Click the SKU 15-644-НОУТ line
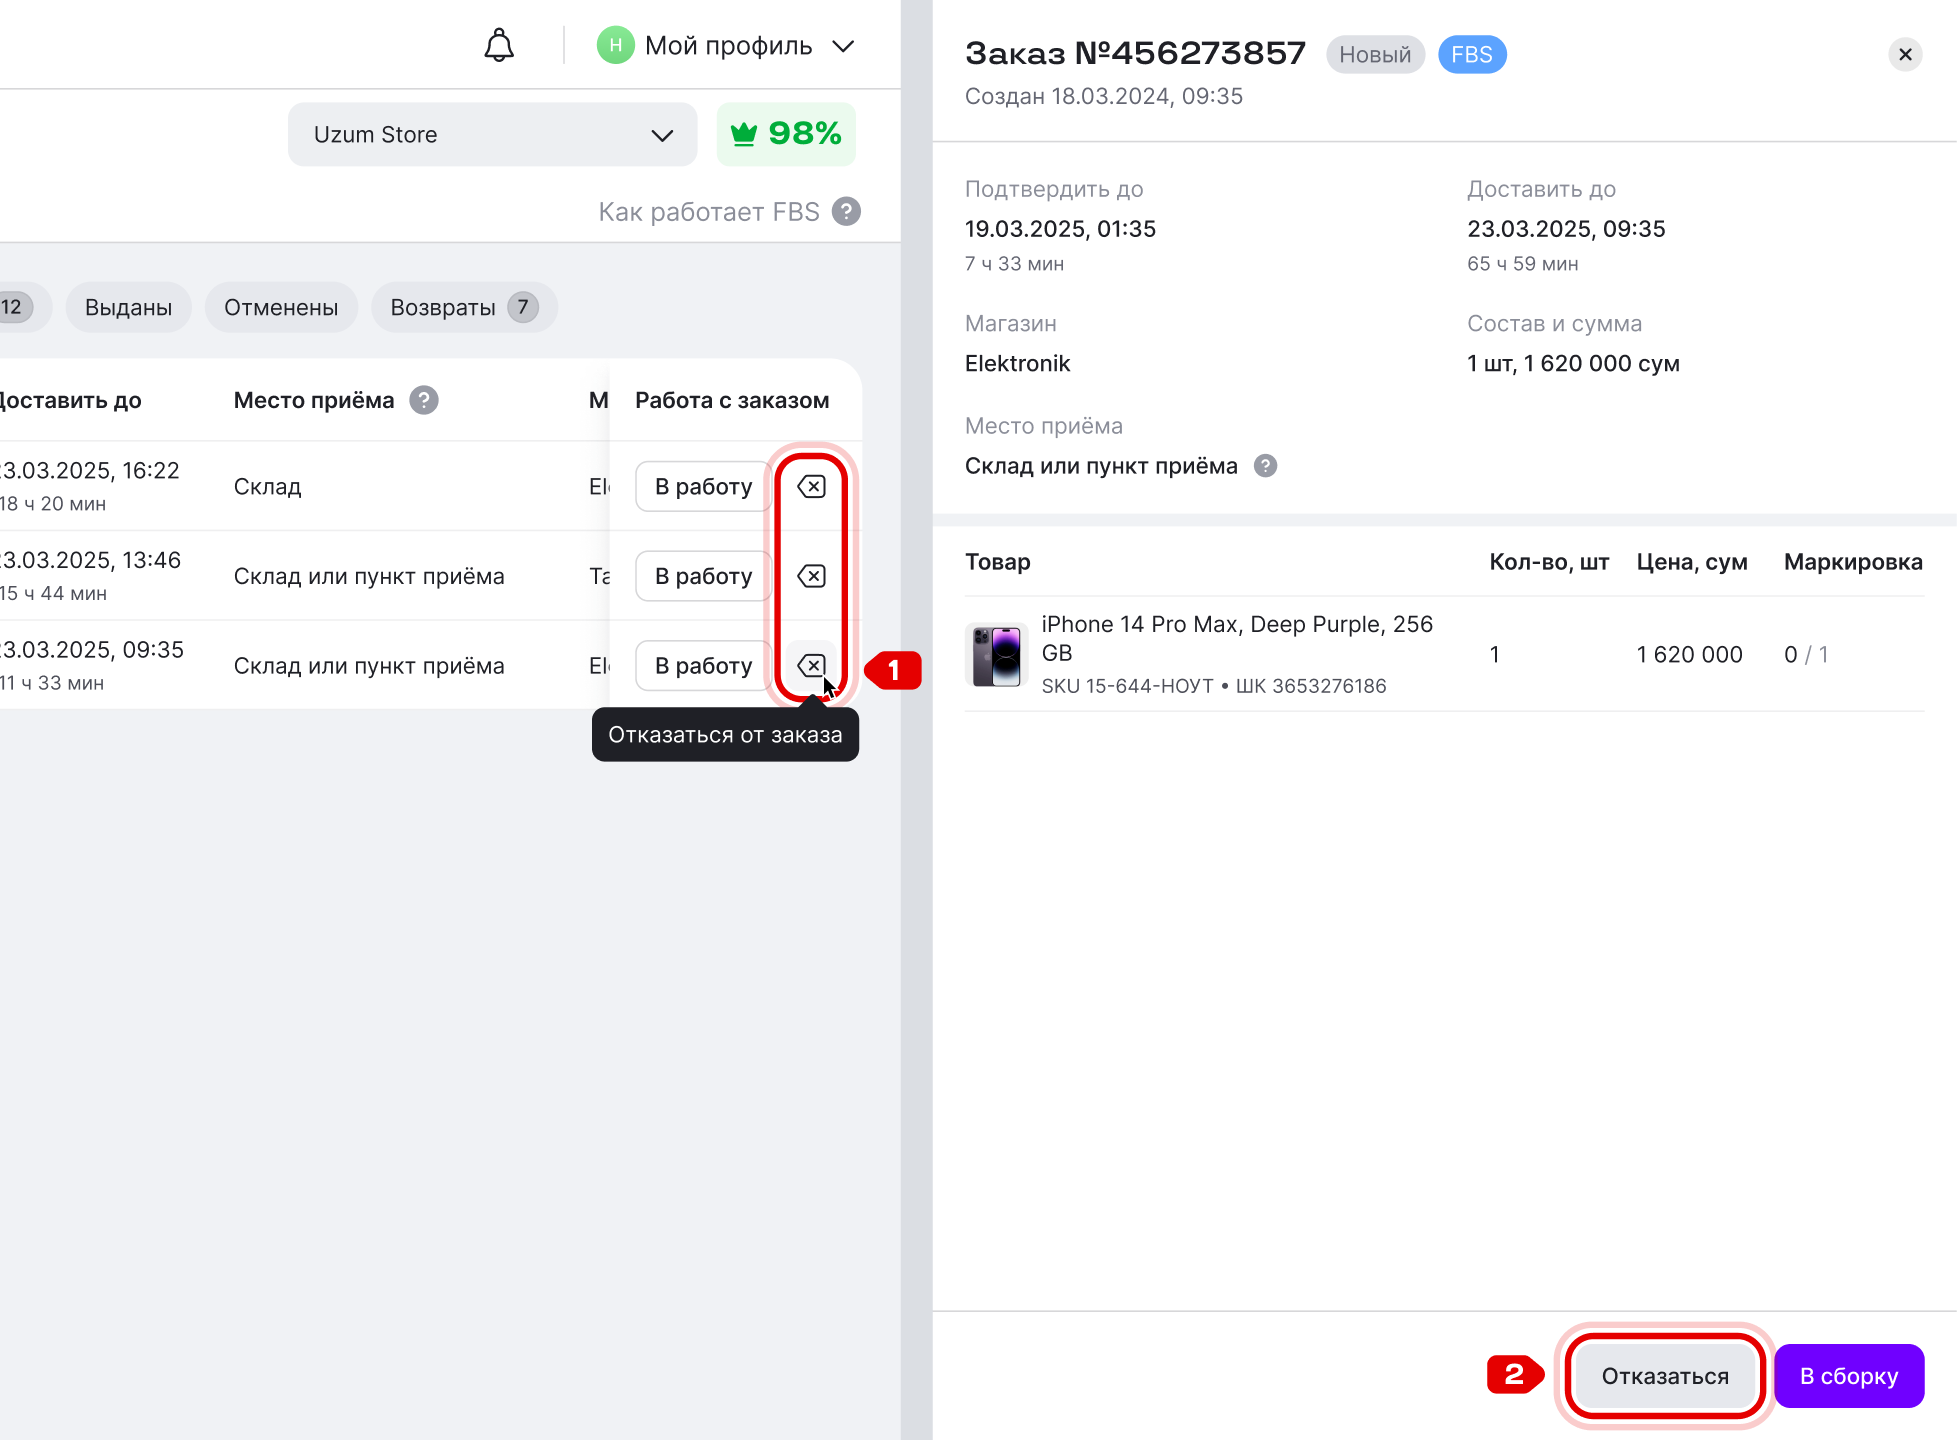 (x=1214, y=686)
